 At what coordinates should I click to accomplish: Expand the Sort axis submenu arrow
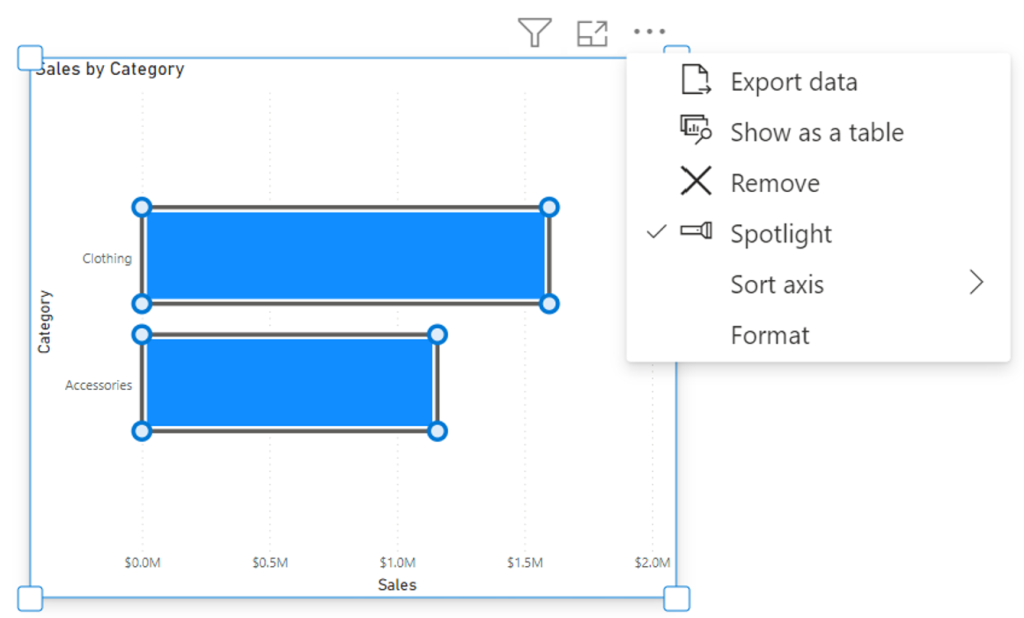point(976,282)
